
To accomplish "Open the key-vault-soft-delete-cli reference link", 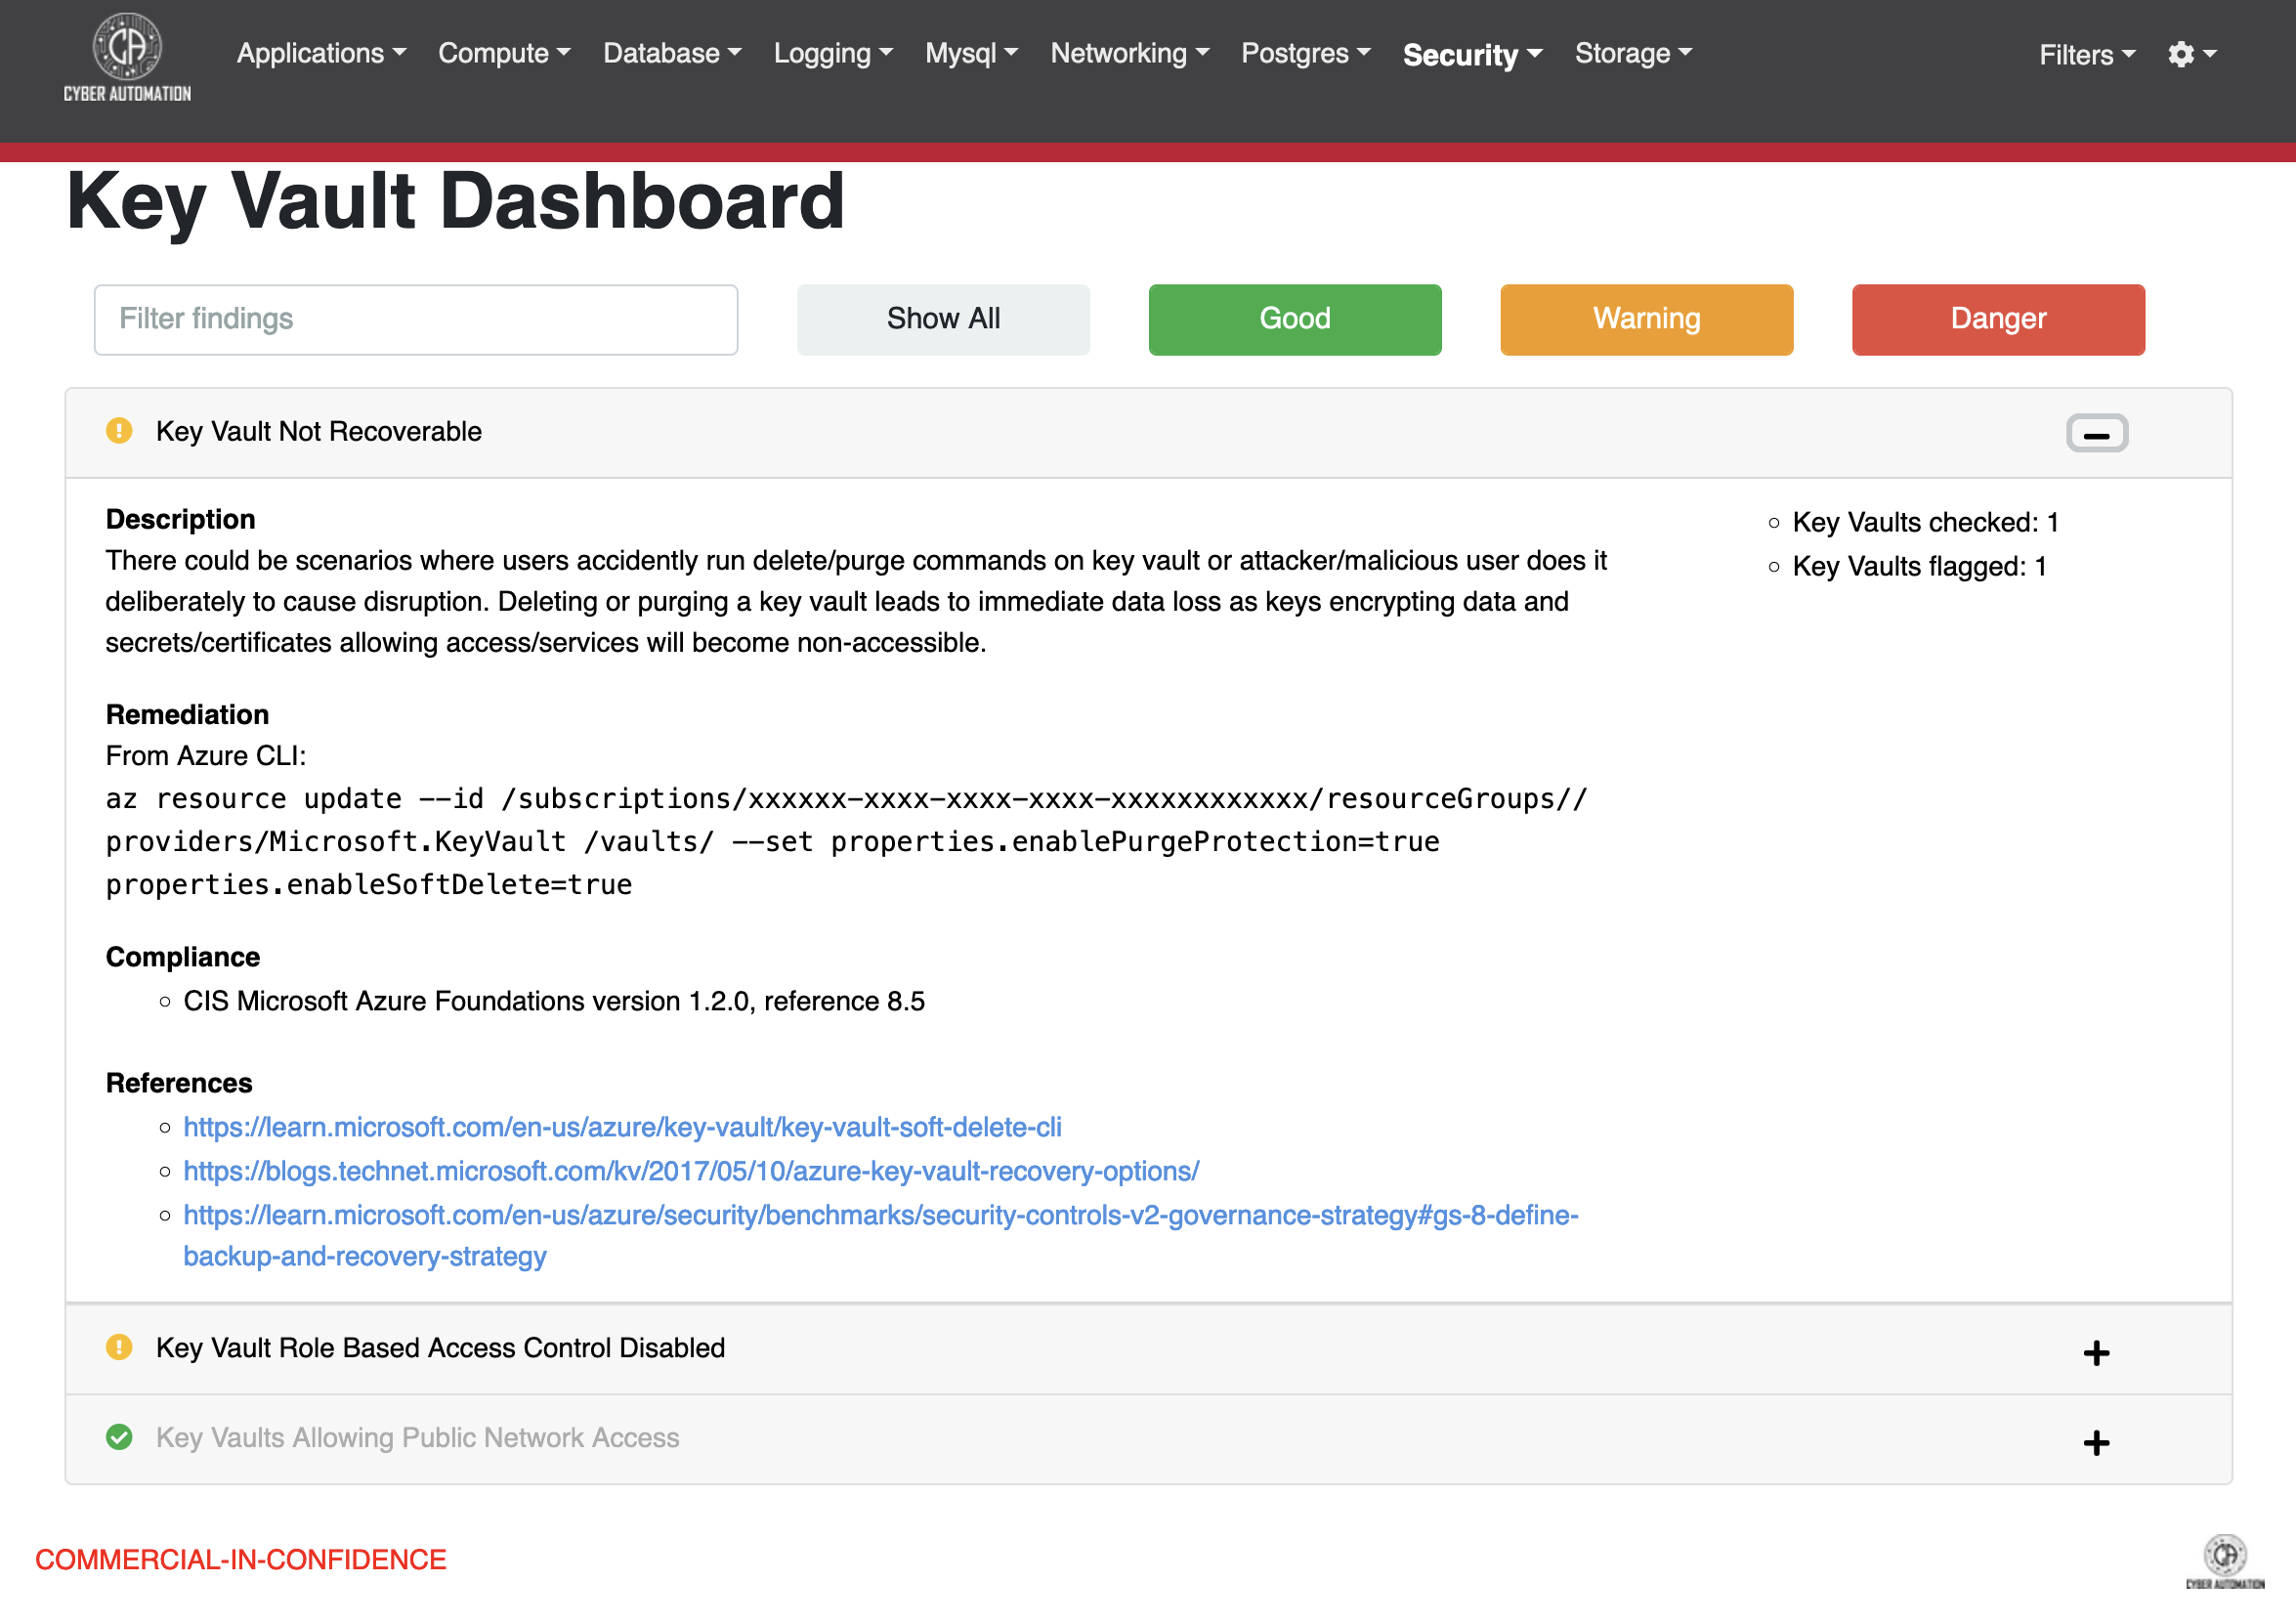I will click(x=622, y=1127).
